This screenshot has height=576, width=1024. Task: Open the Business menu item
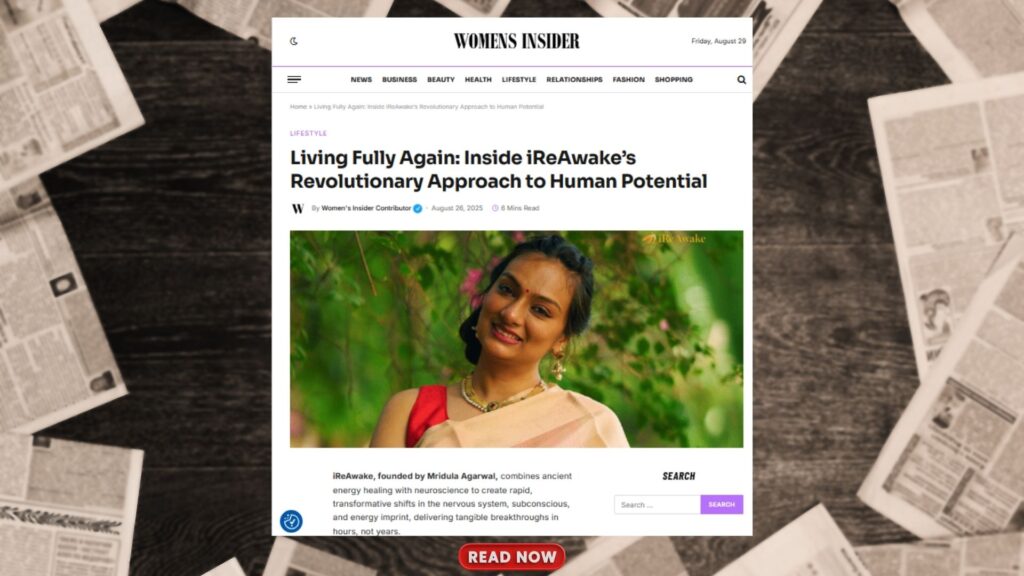pos(399,80)
